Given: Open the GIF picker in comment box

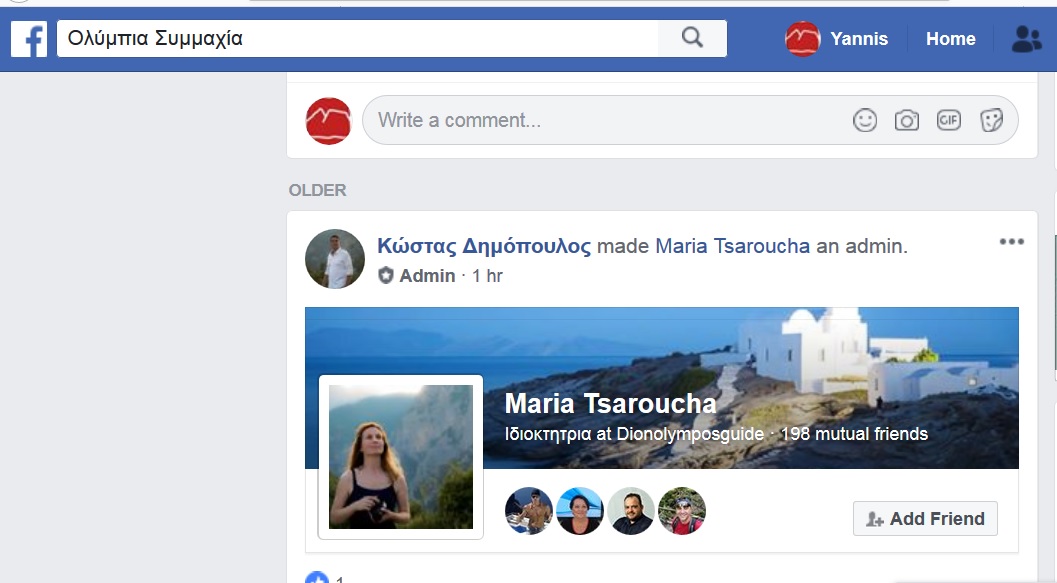Looking at the screenshot, I should pos(948,120).
